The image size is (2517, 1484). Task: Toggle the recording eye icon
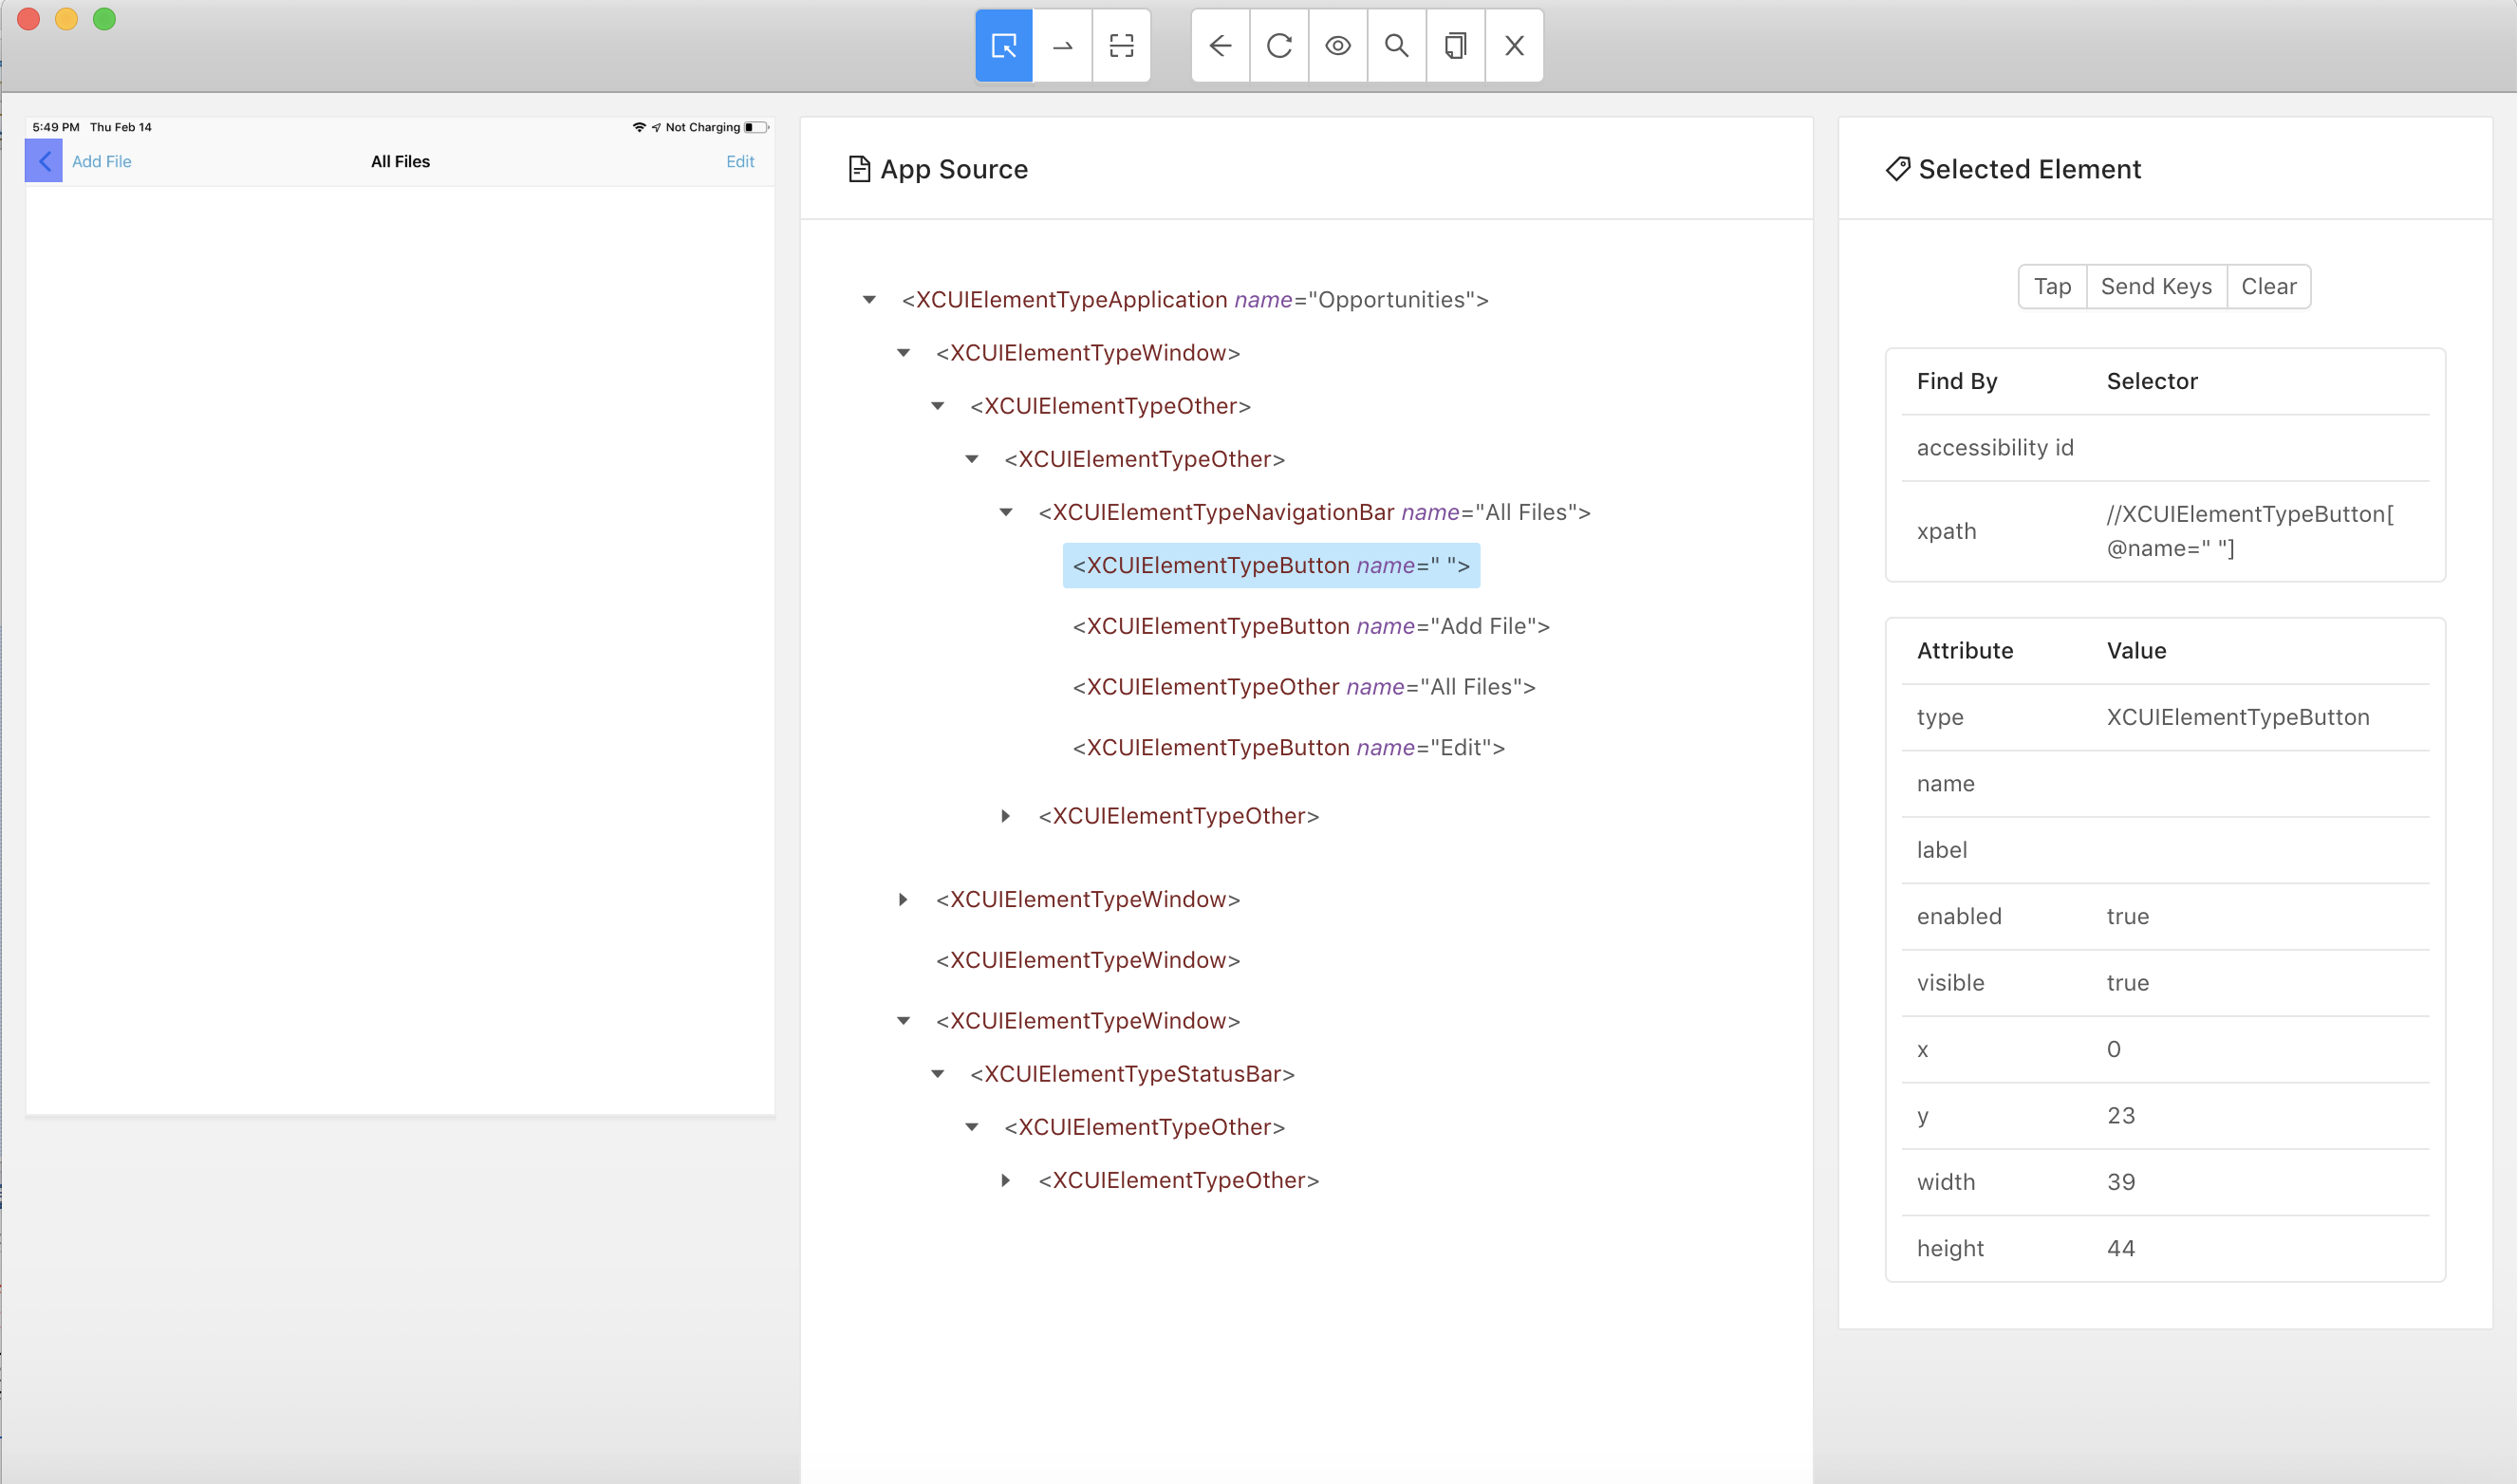tap(1338, 46)
